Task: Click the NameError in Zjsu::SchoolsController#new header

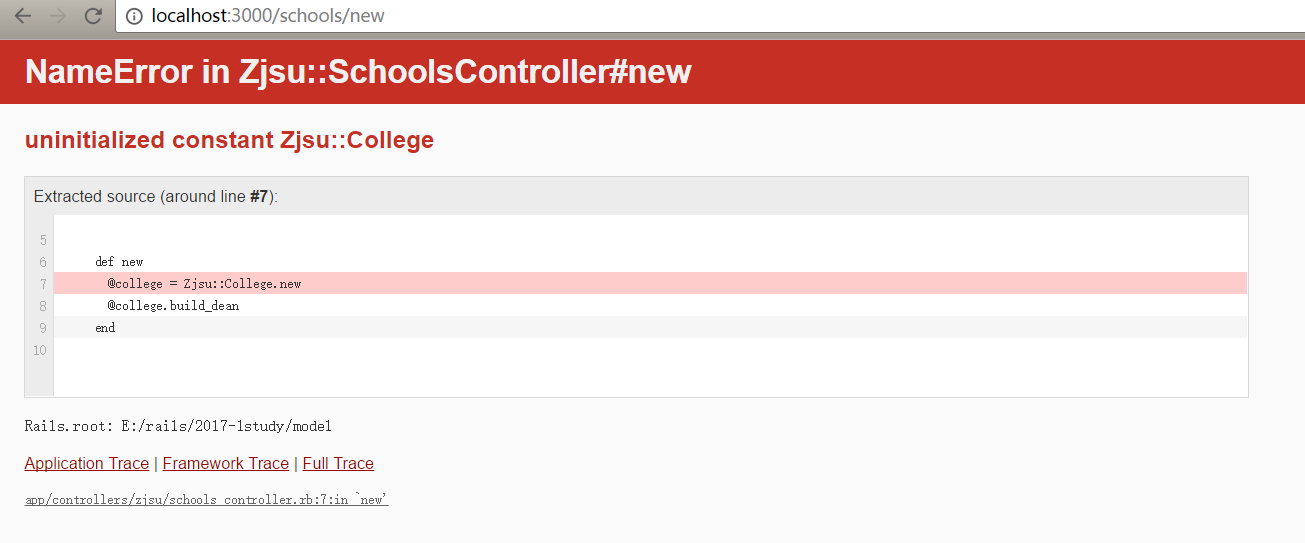Action: [x=358, y=71]
